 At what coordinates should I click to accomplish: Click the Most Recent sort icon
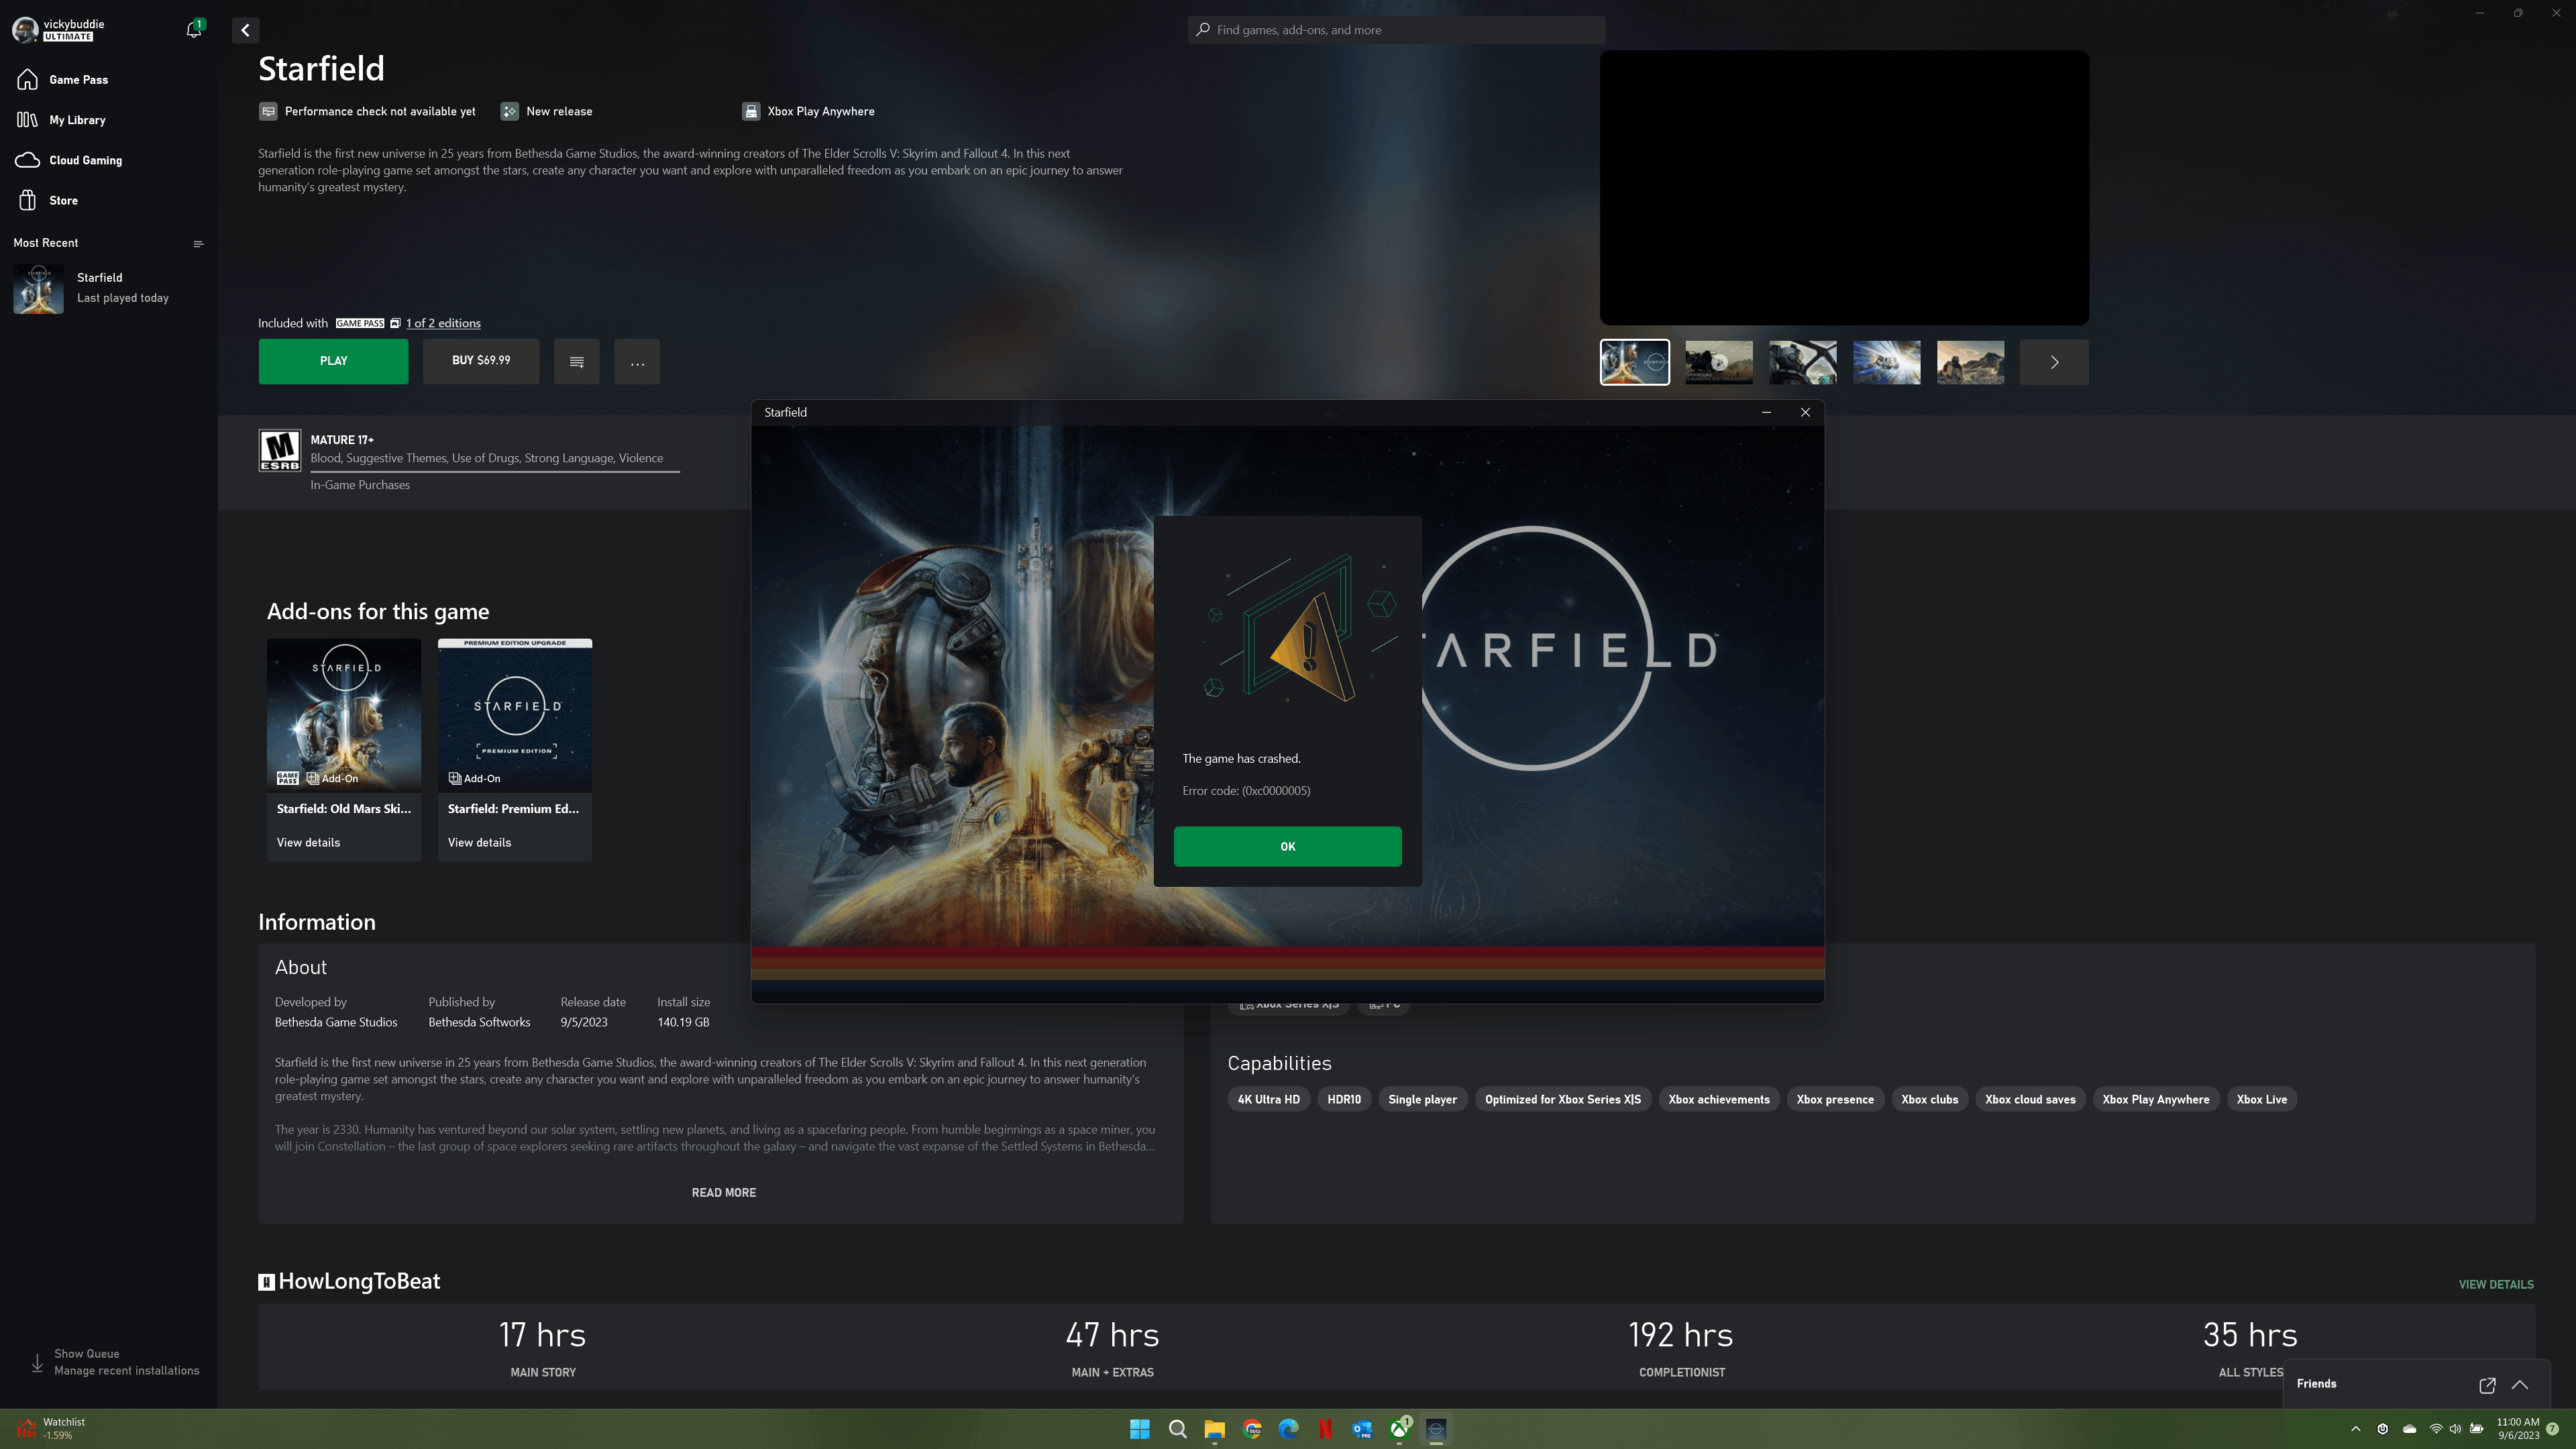[x=198, y=243]
